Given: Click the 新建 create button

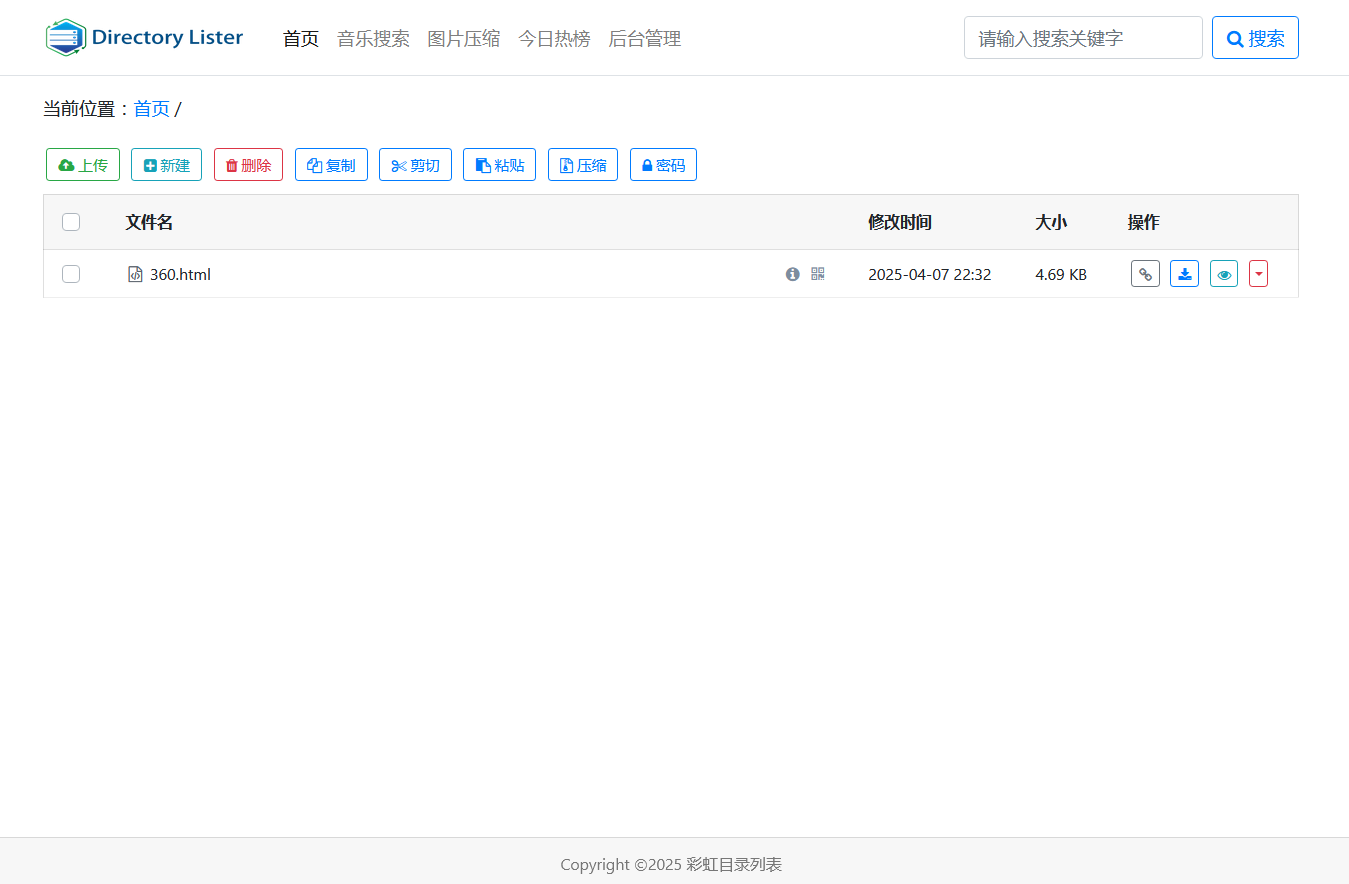Looking at the screenshot, I should pos(167,165).
